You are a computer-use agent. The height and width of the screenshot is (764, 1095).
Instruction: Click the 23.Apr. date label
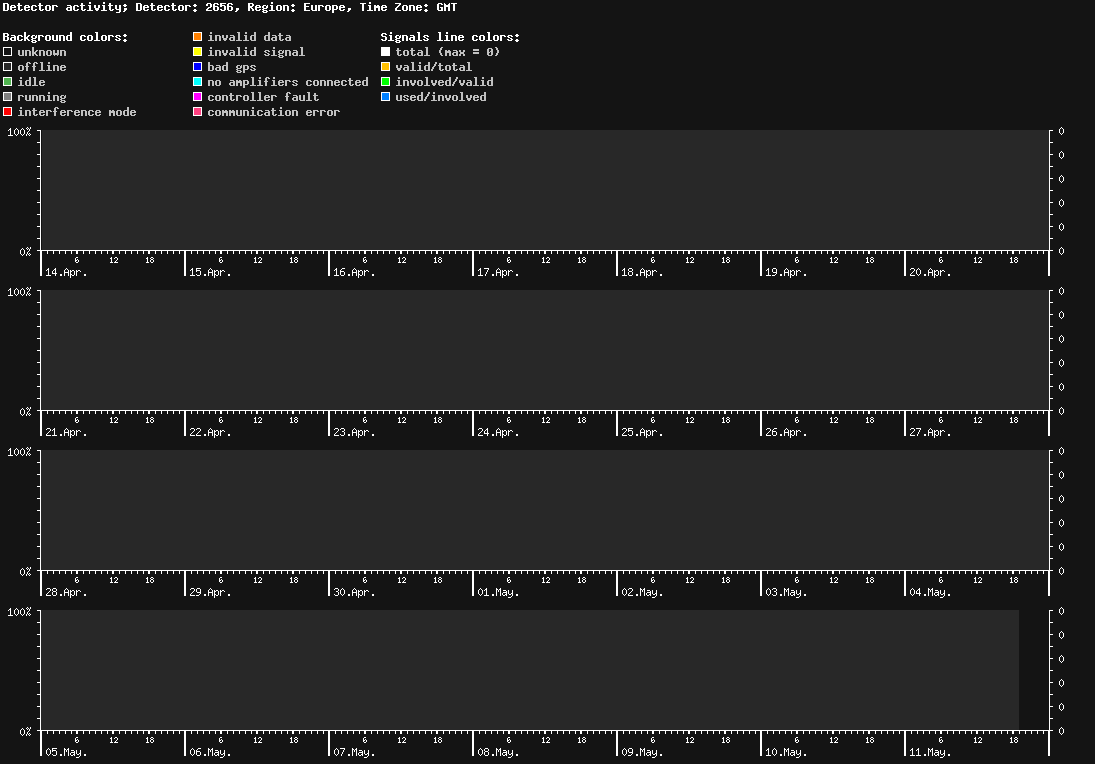[x=354, y=432]
